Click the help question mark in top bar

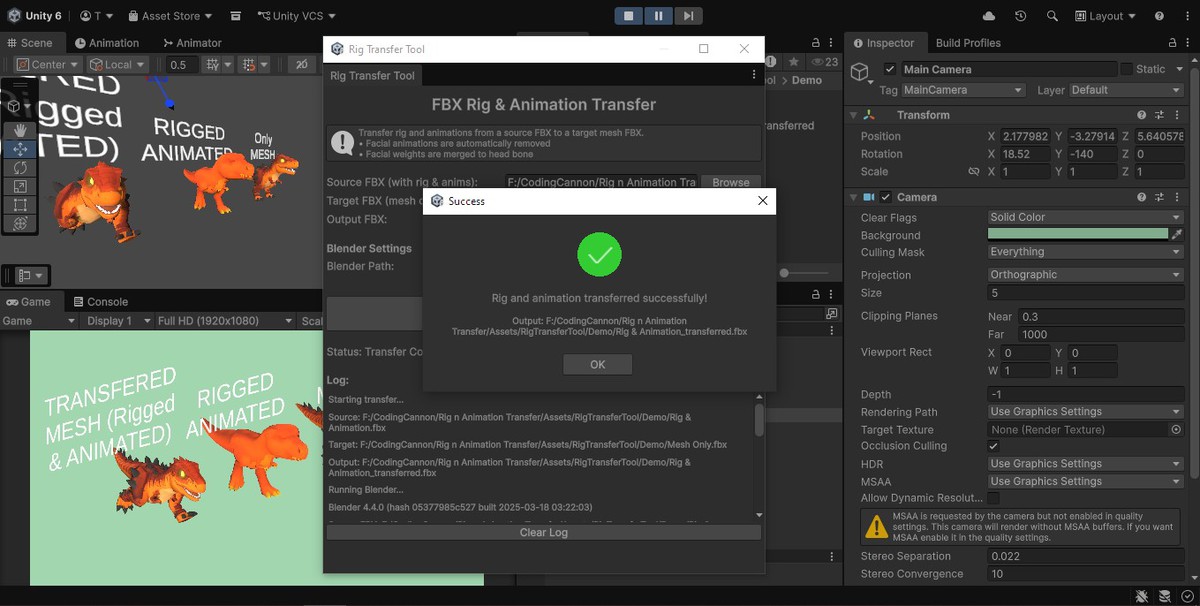tap(1159, 16)
